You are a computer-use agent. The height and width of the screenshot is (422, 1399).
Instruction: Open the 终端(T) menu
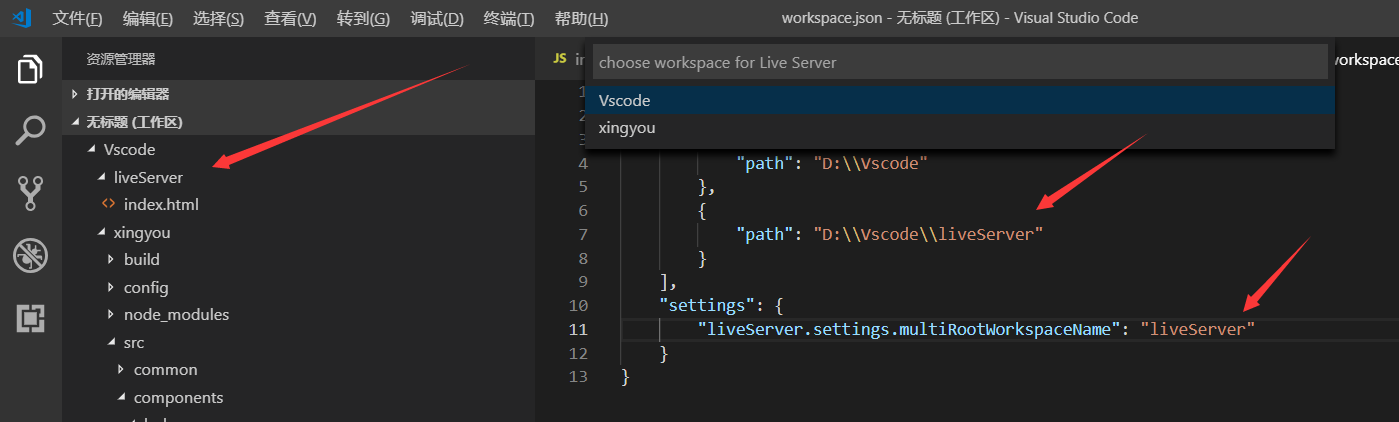(509, 18)
